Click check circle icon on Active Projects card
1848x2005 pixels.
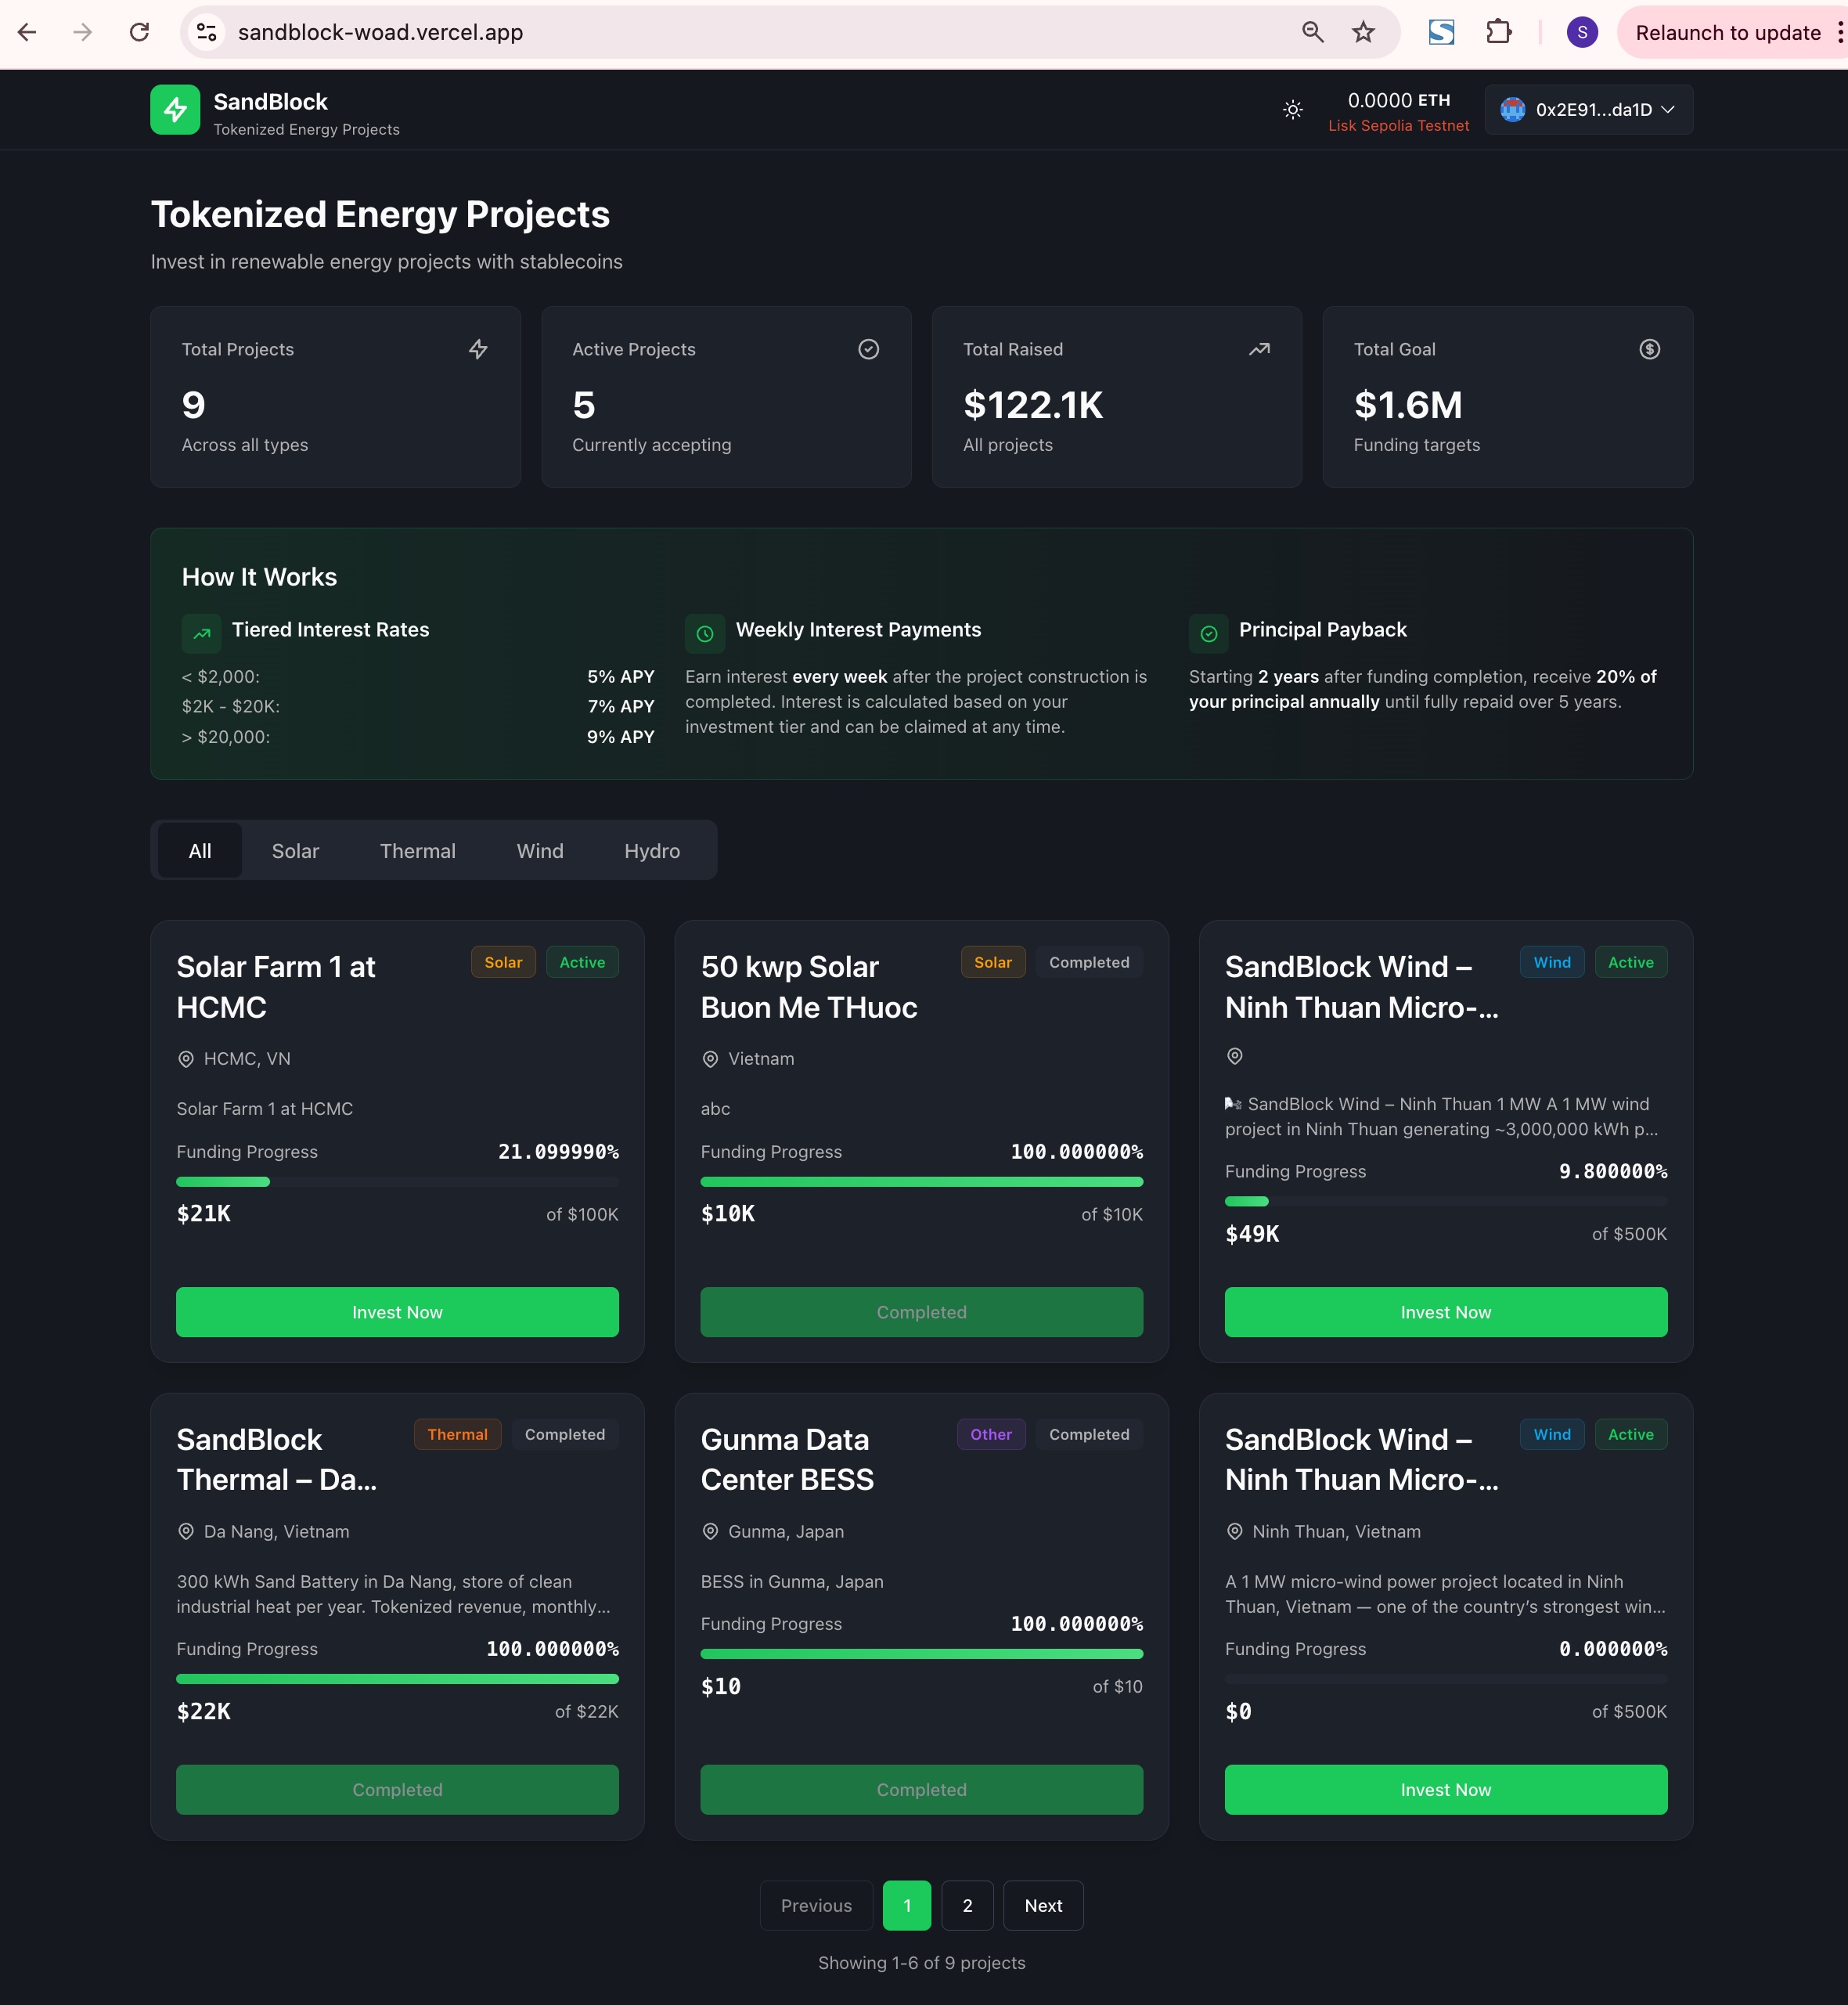pos(868,349)
